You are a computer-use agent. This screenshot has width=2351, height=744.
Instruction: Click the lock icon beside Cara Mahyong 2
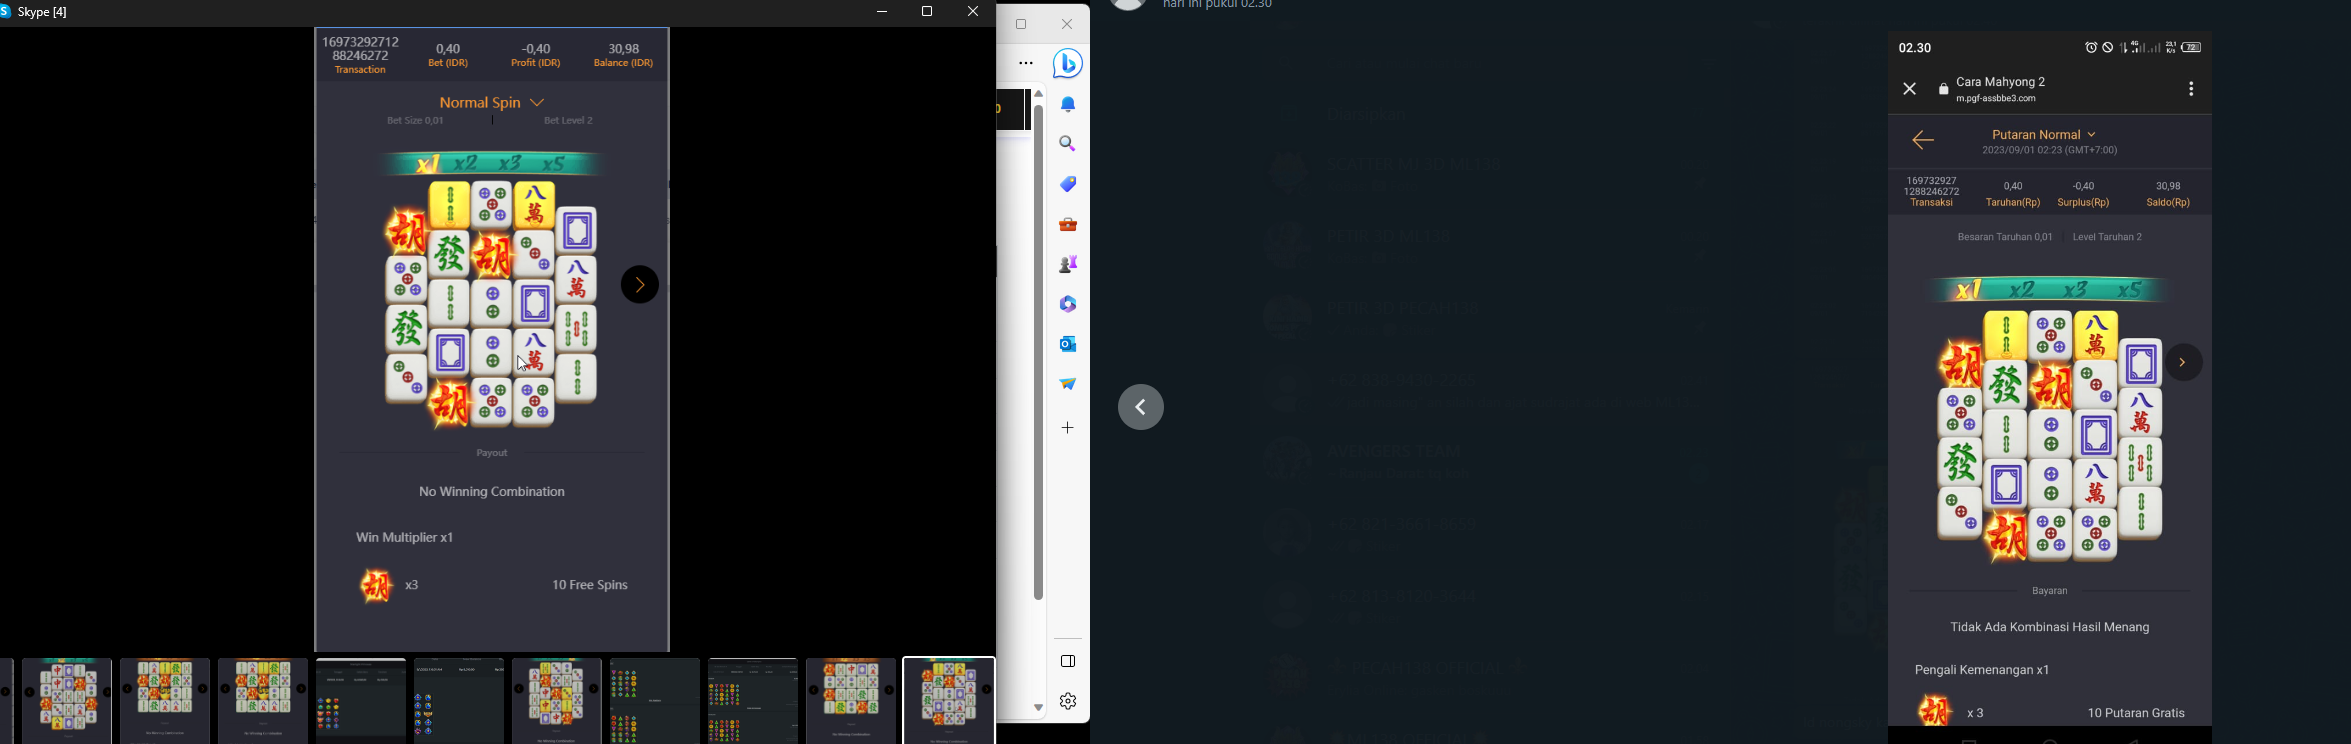(x=1944, y=90)
